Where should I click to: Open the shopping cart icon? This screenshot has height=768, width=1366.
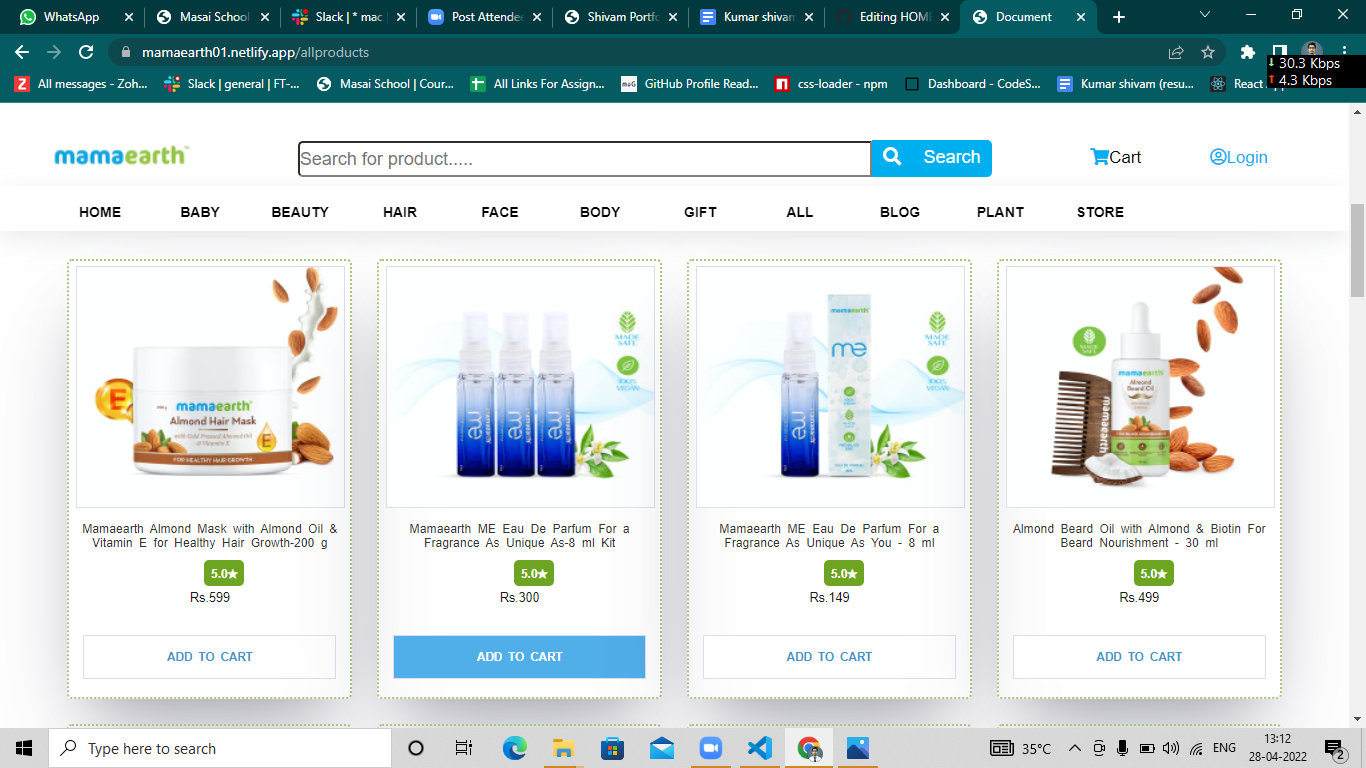(1099, 157)
